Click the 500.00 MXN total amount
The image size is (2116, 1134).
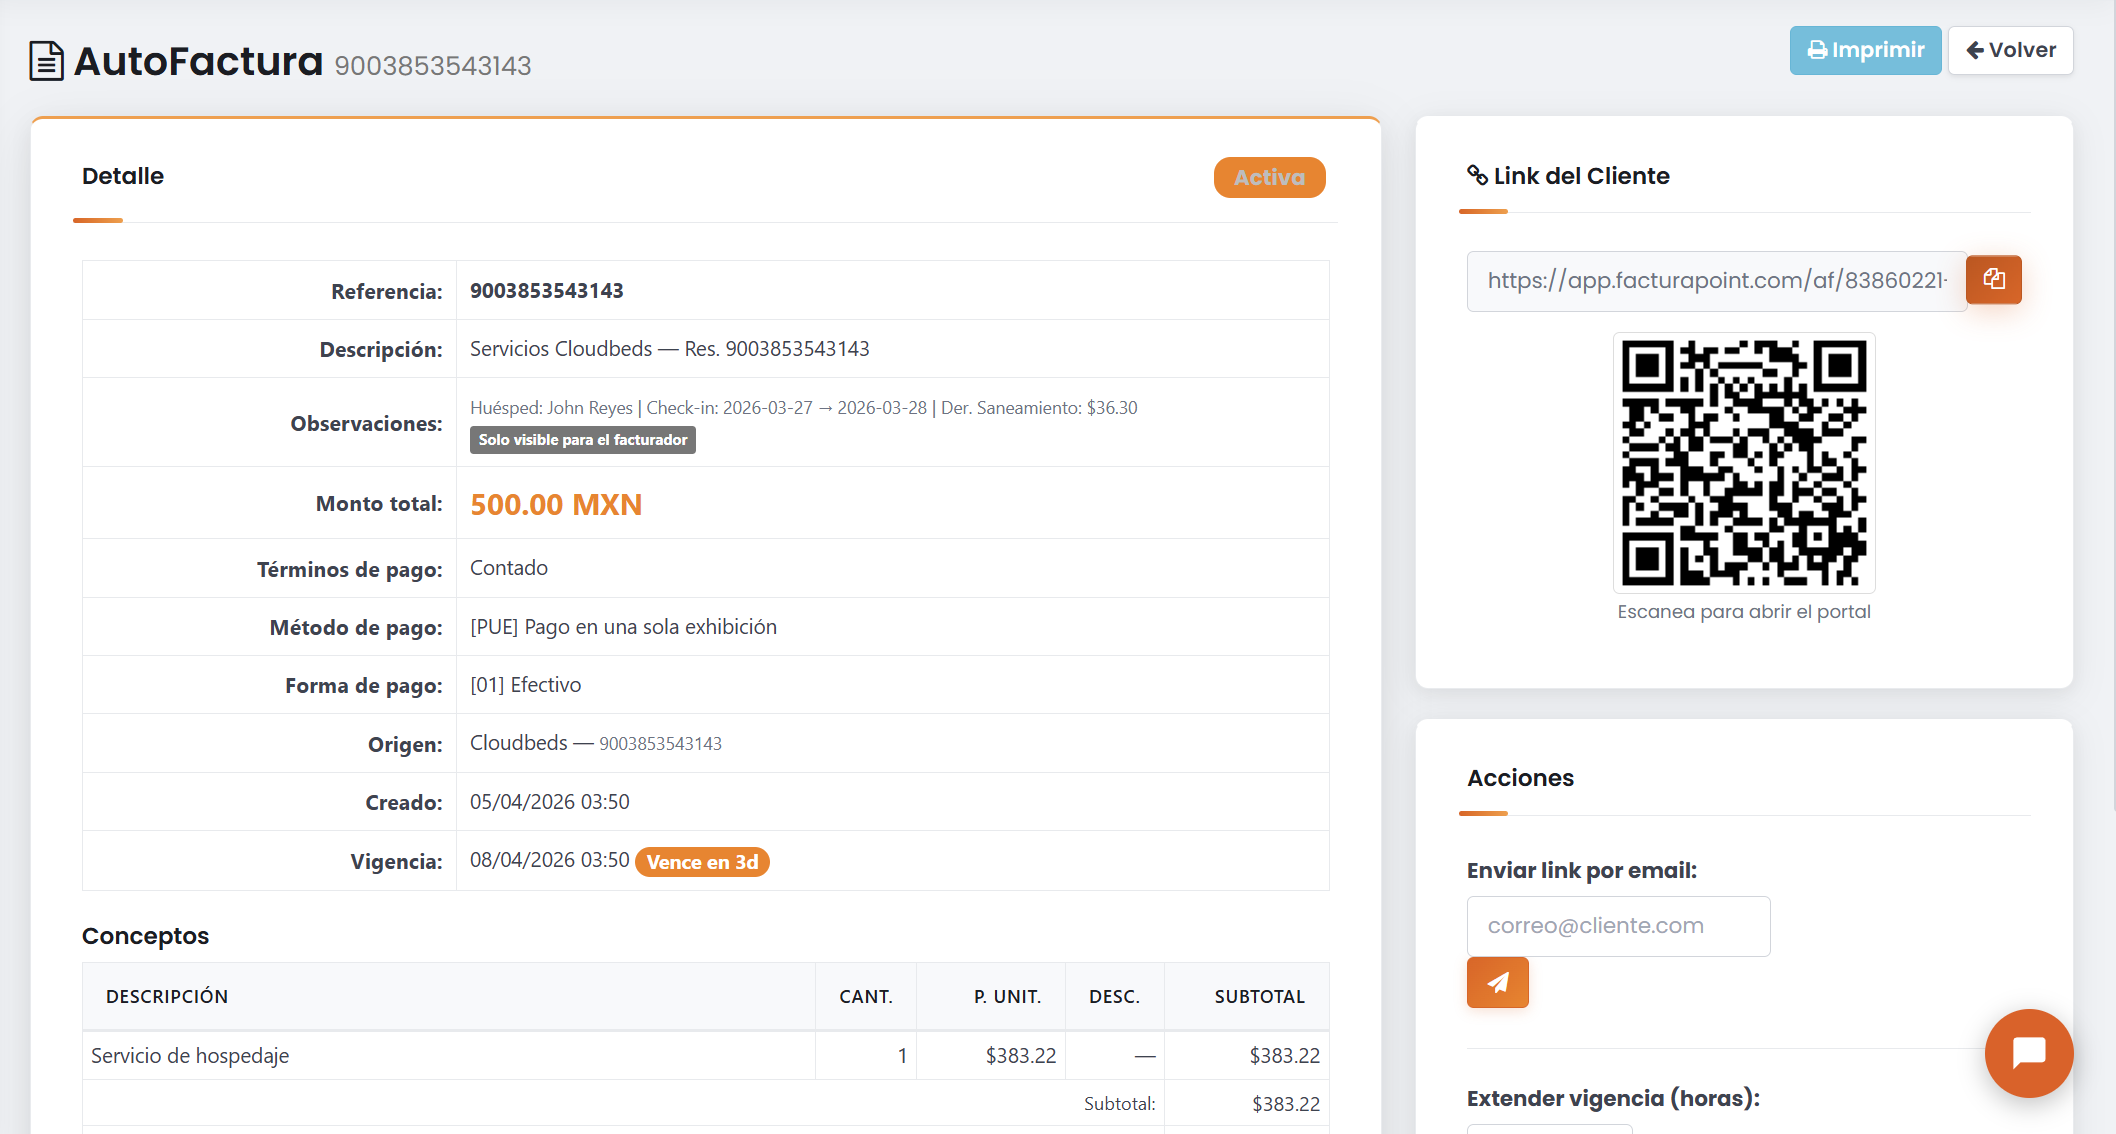[556, 504]
